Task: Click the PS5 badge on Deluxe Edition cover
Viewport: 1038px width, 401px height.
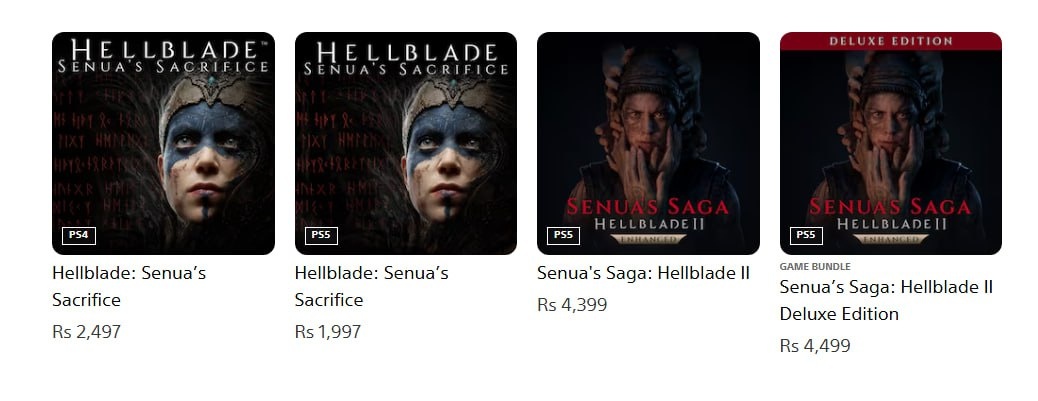Action: point(806,236)
